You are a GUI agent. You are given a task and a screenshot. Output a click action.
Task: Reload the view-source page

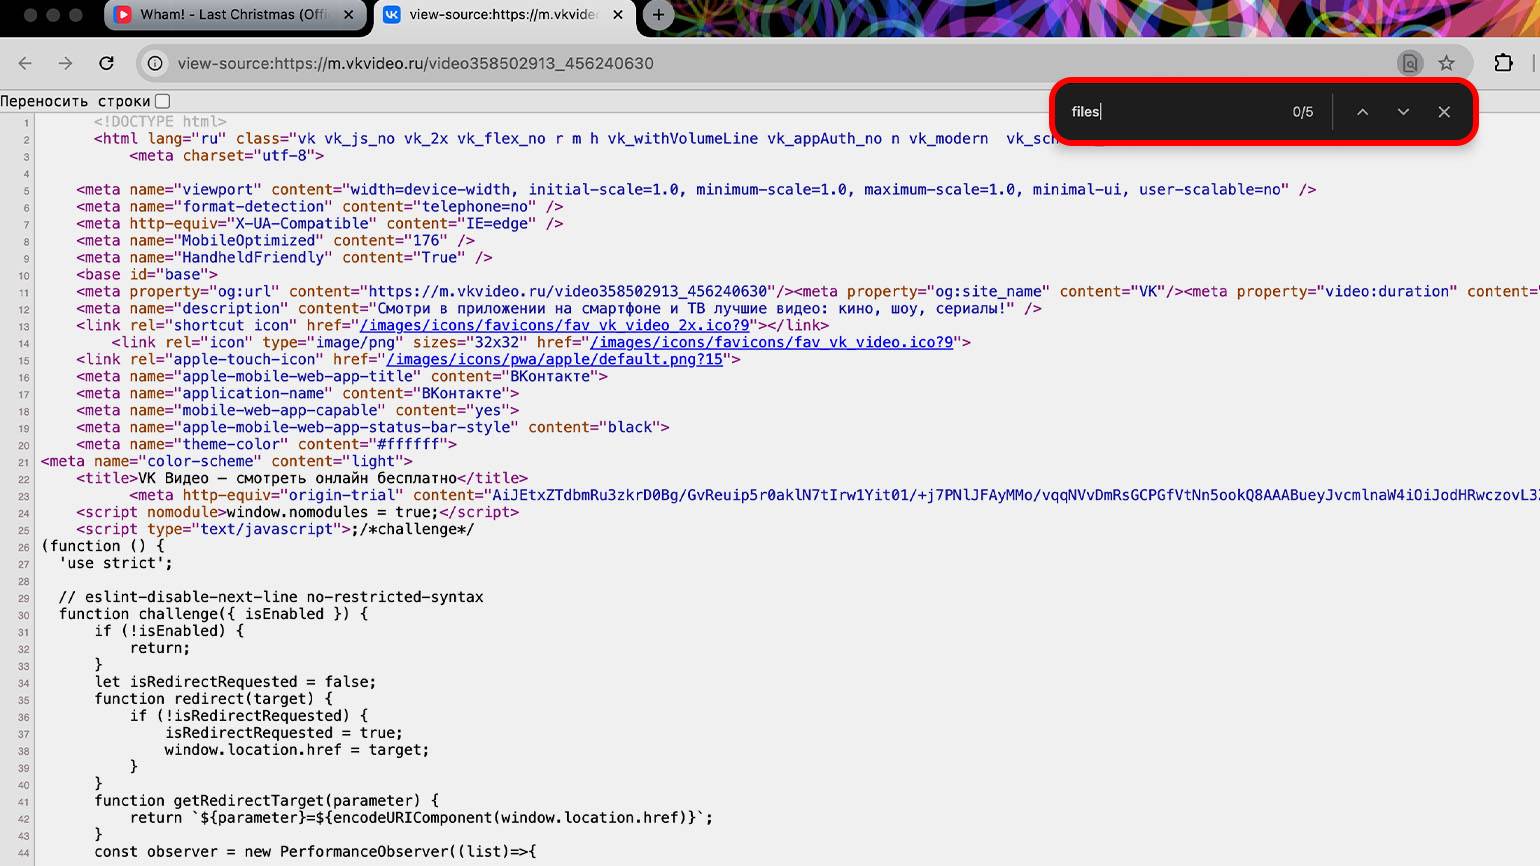click(106, 63)
